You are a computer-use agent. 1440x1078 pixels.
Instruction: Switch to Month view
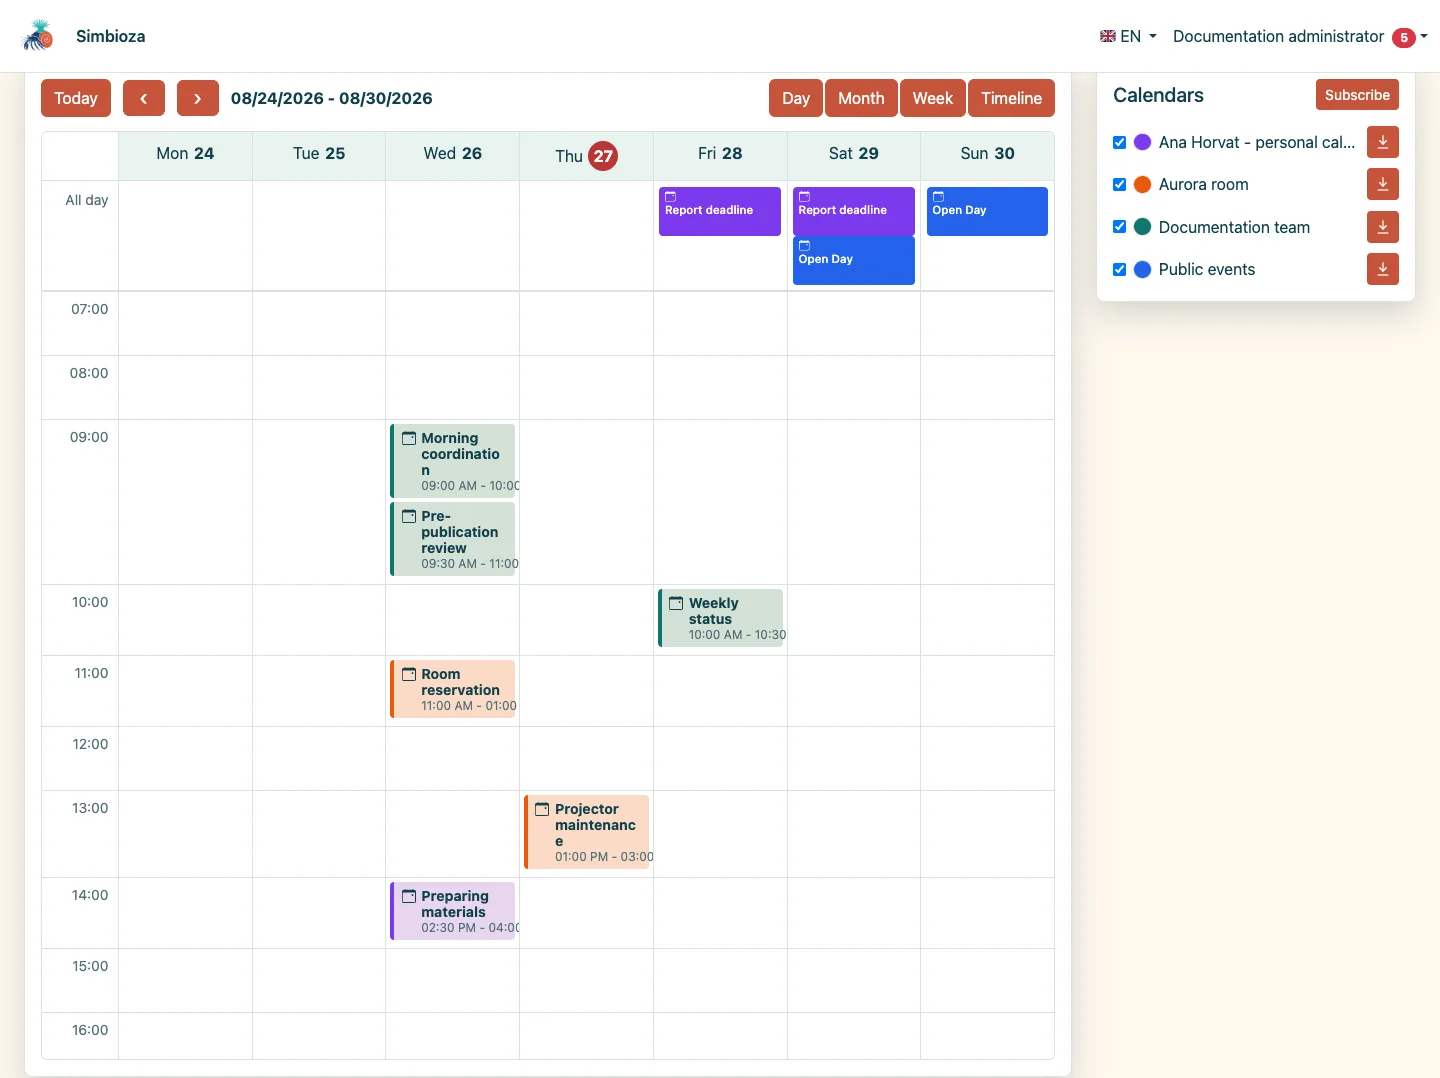(x=861, y=98)
